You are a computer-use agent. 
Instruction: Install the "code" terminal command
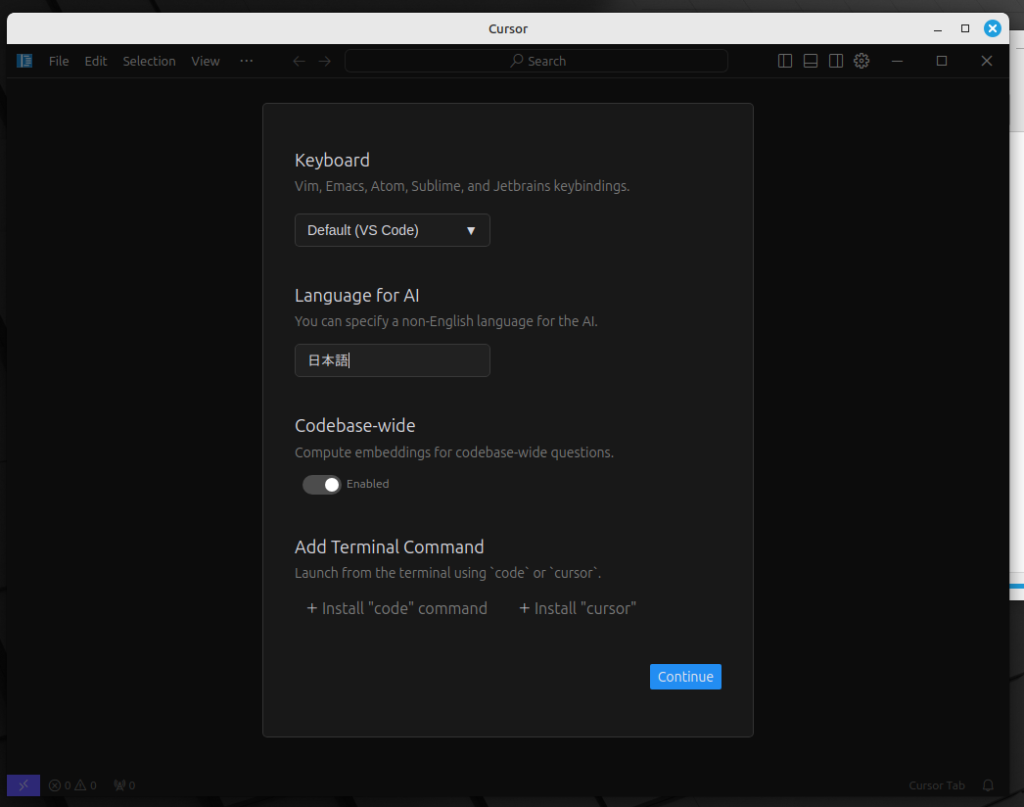pyautogui.click(x=397, y=608)
